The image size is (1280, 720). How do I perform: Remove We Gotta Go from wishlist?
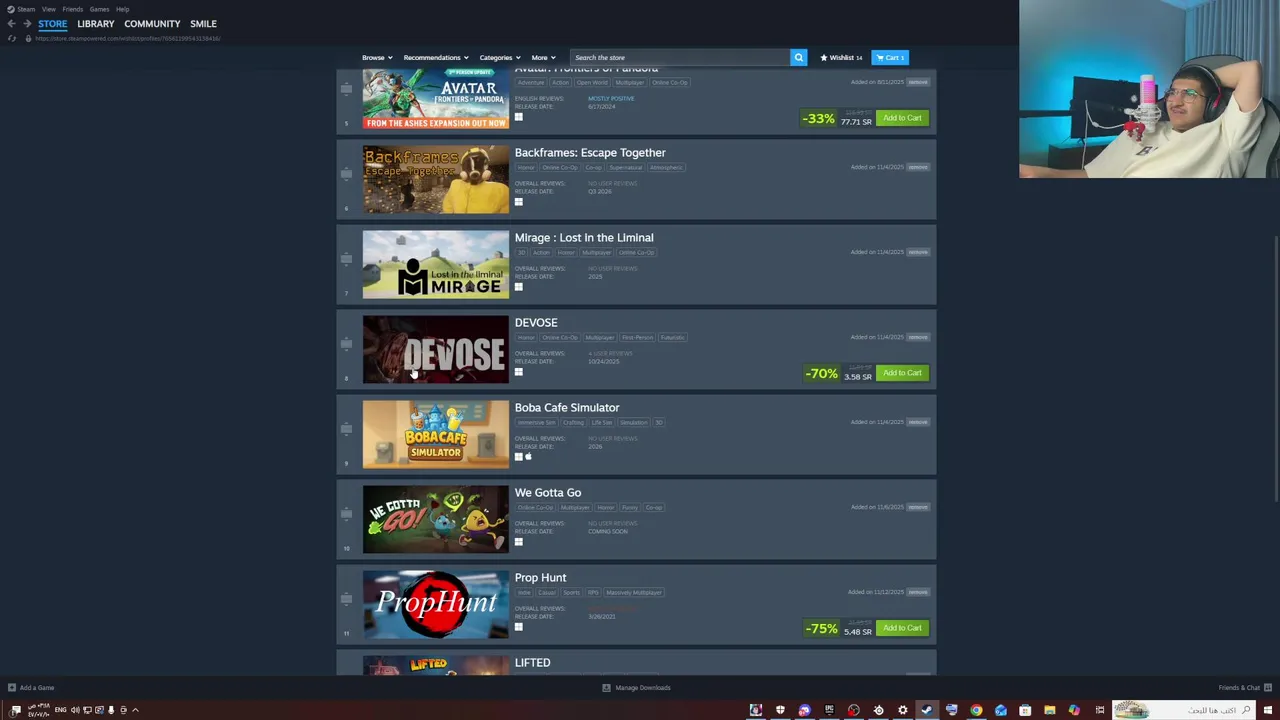coord(918,507)
